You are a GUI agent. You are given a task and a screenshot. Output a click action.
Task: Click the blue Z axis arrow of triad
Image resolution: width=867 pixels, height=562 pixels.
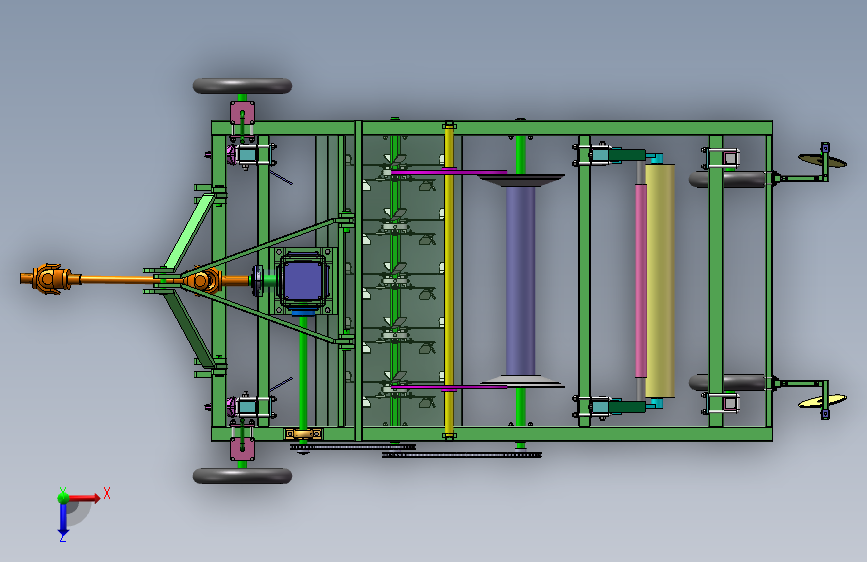63,519
